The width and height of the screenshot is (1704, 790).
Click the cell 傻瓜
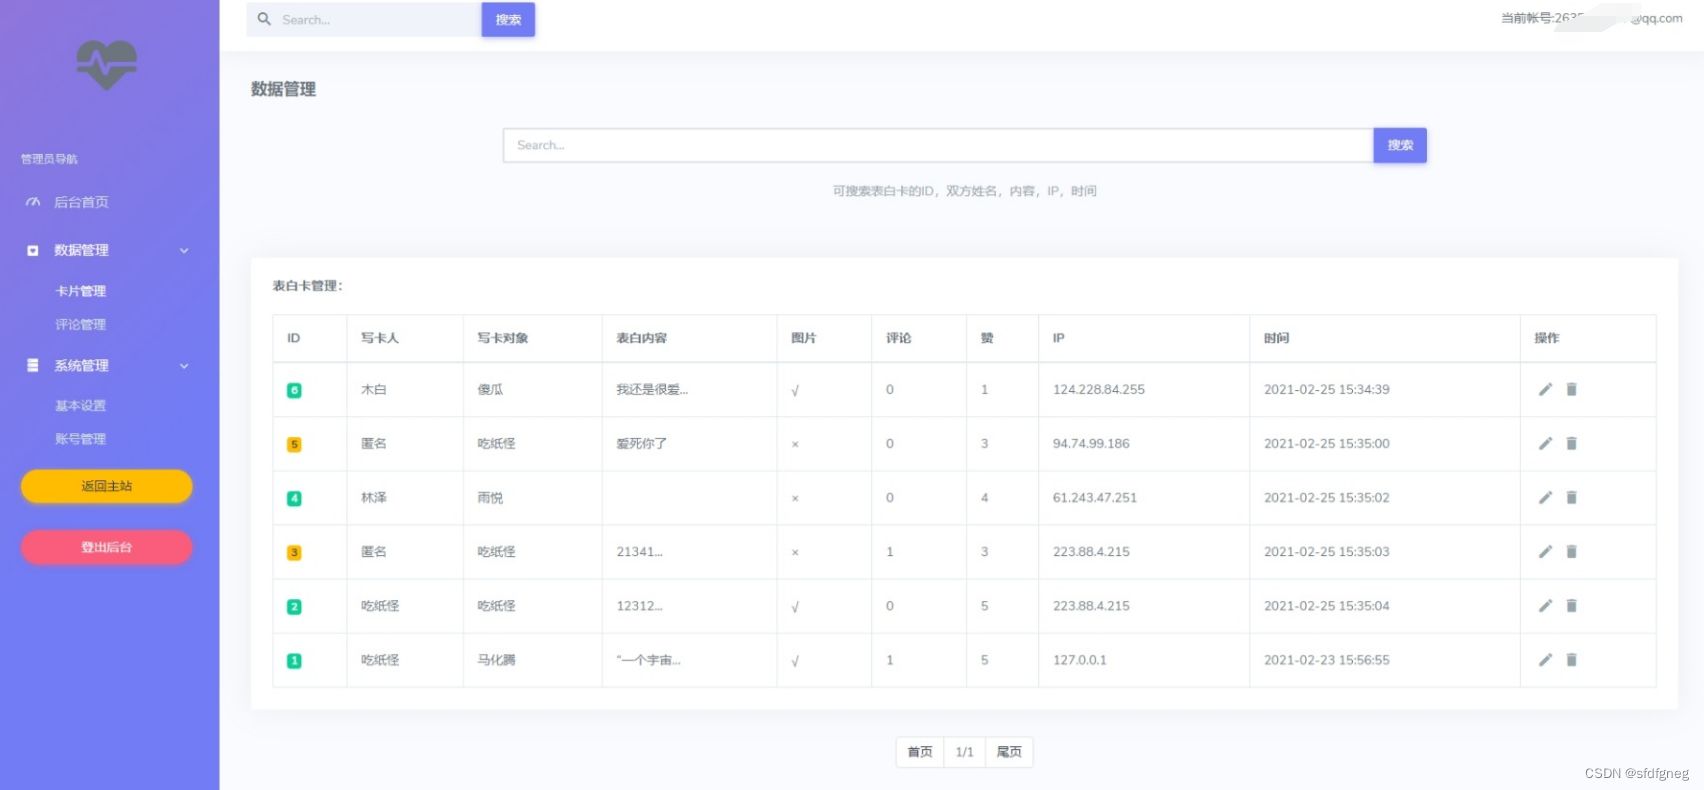point(490,389)
